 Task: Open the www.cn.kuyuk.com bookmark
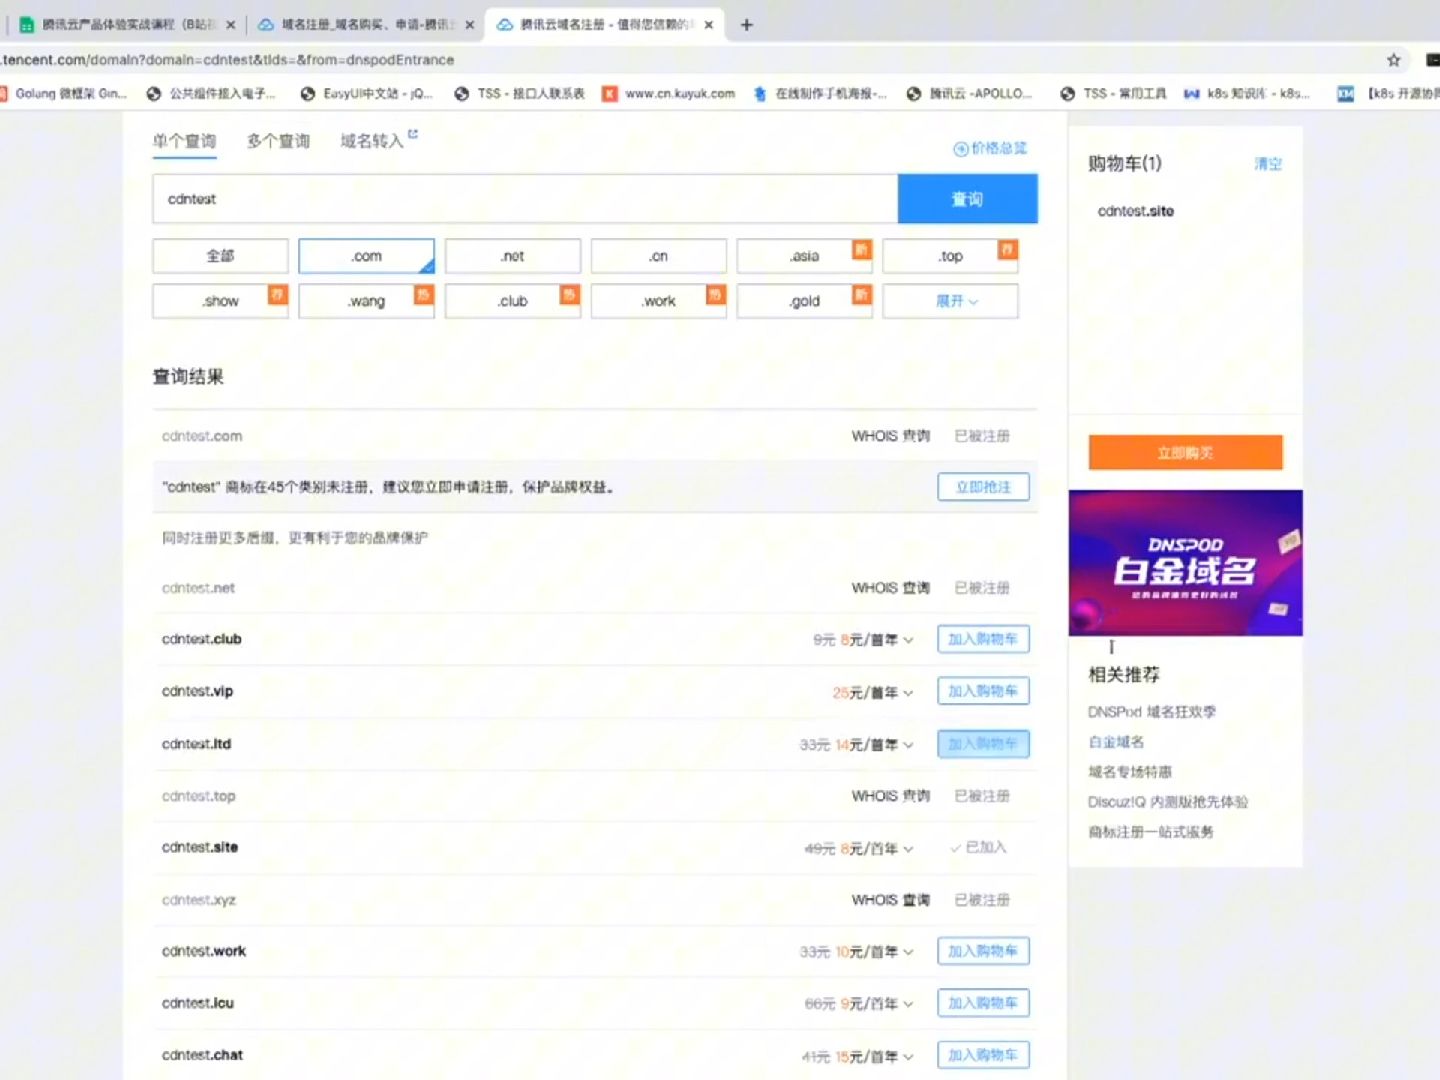[x=669, y=94]
